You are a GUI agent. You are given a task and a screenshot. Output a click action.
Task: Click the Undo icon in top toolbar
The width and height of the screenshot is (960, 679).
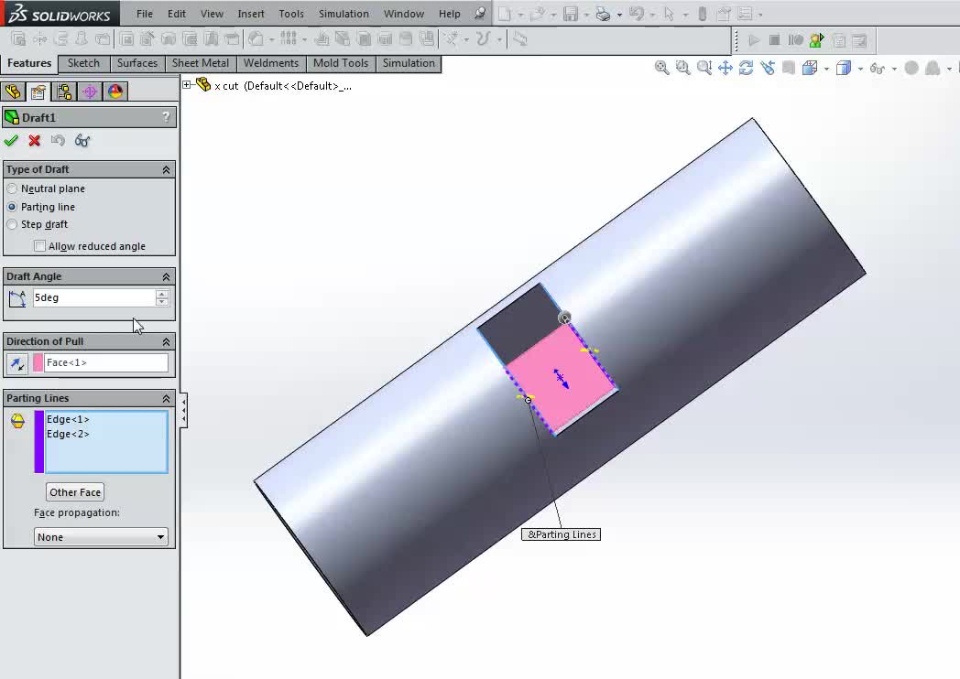click(x=637, y=13)
